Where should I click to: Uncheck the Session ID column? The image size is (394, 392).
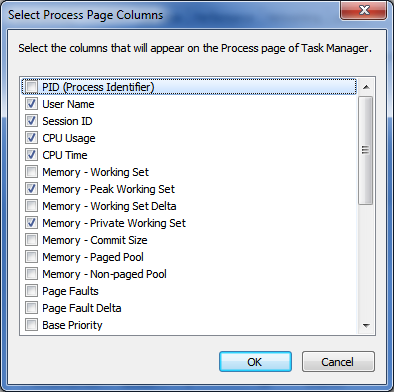point(31,121)
